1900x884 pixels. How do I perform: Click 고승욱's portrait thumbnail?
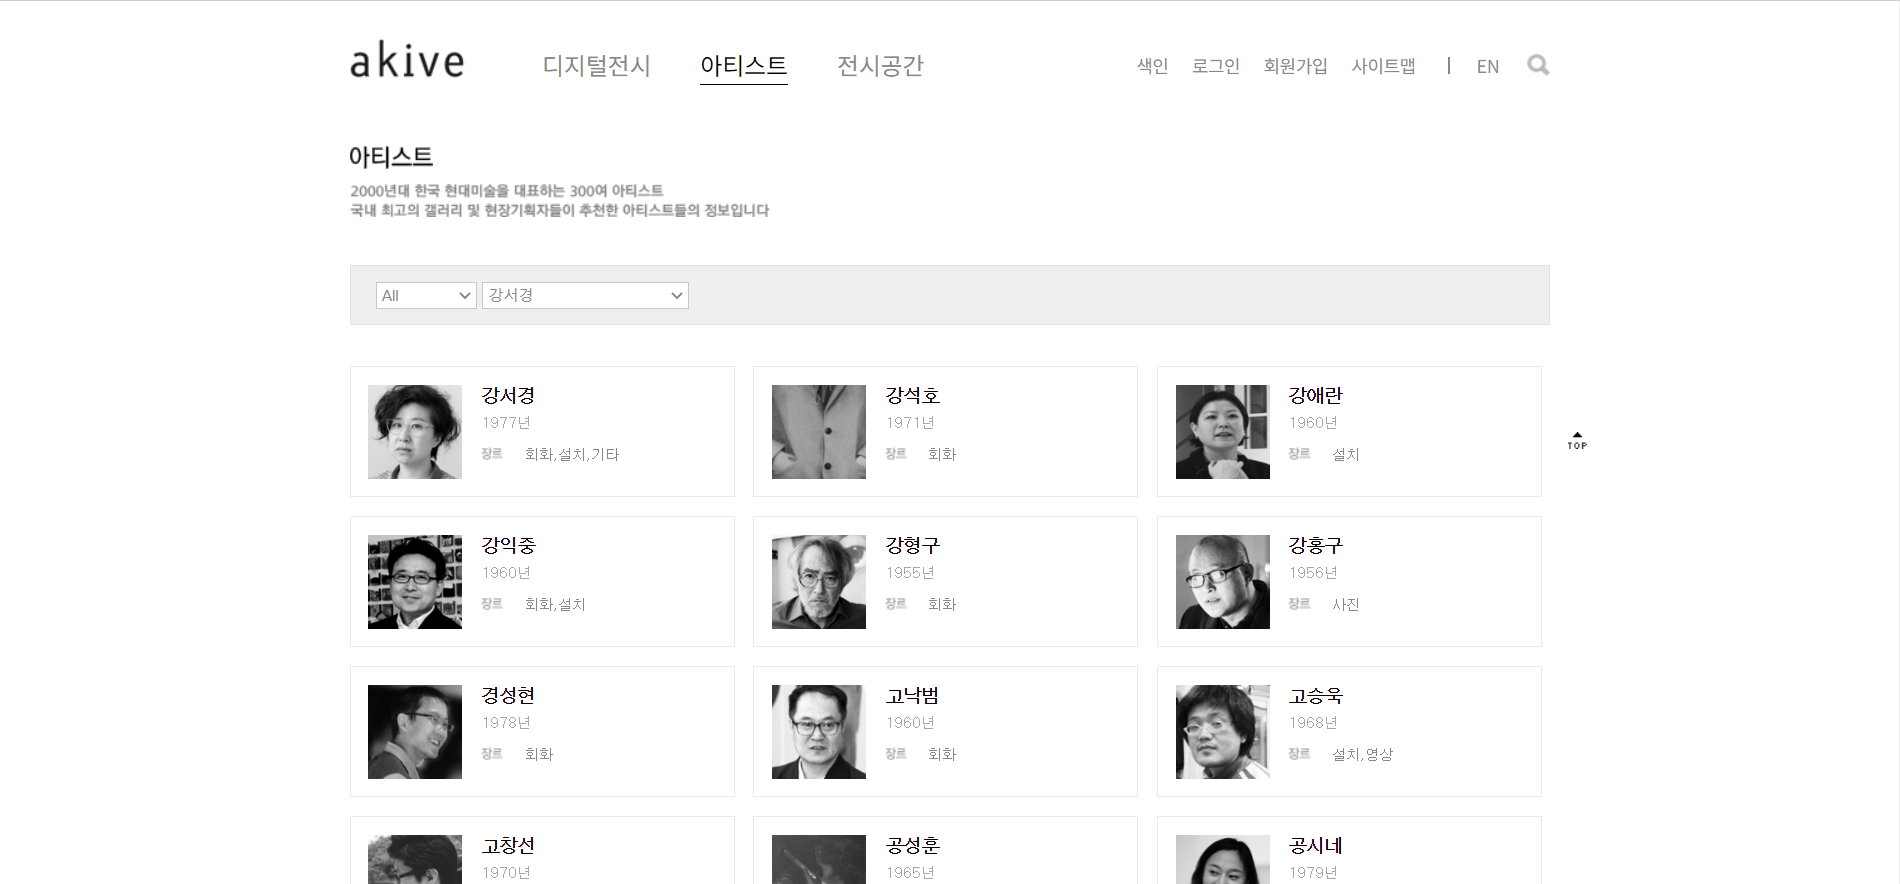(x=1222, y=732)
